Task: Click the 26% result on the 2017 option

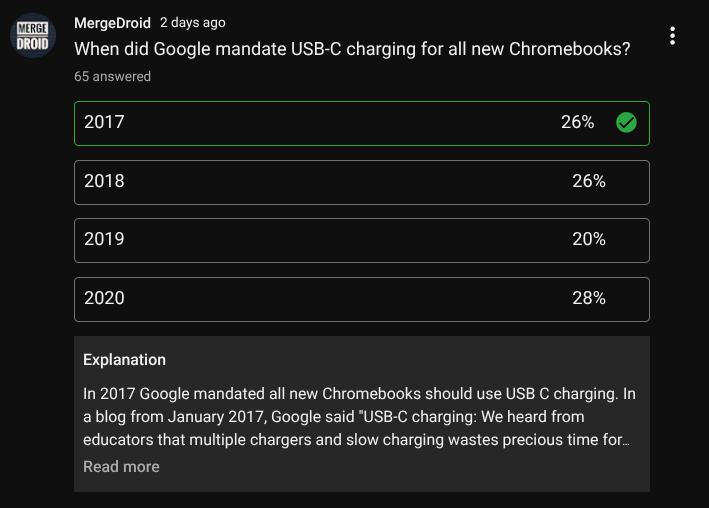Action: point(577,123)
